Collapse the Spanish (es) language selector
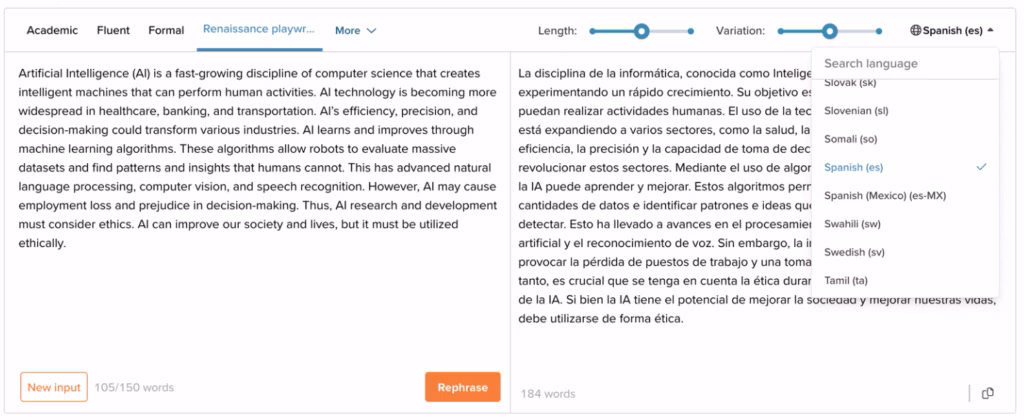Screen dimensions: 1024x420 pos(952,31)
